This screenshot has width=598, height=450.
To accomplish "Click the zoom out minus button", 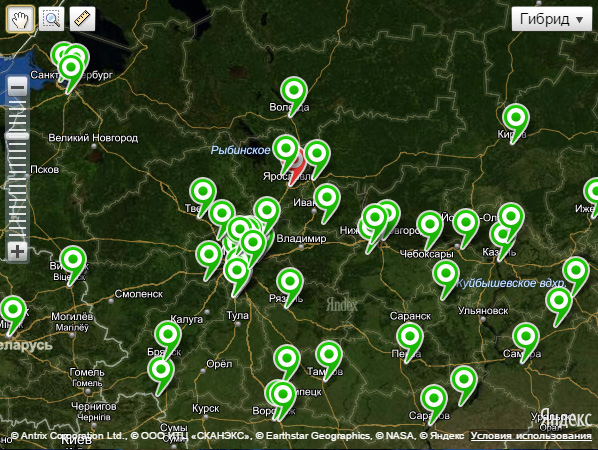I will click(18, 88).
